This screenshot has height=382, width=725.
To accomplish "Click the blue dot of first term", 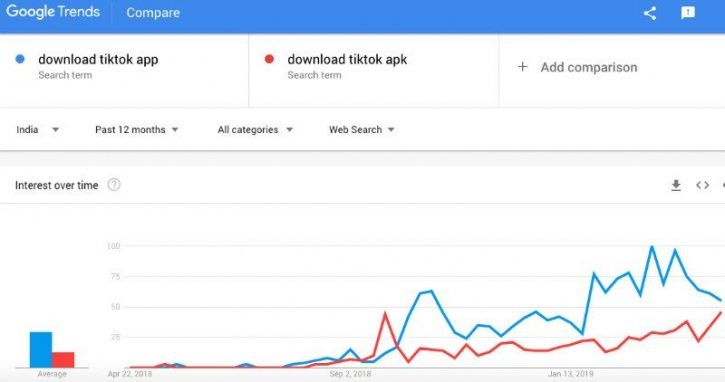I will coord(20,59).
